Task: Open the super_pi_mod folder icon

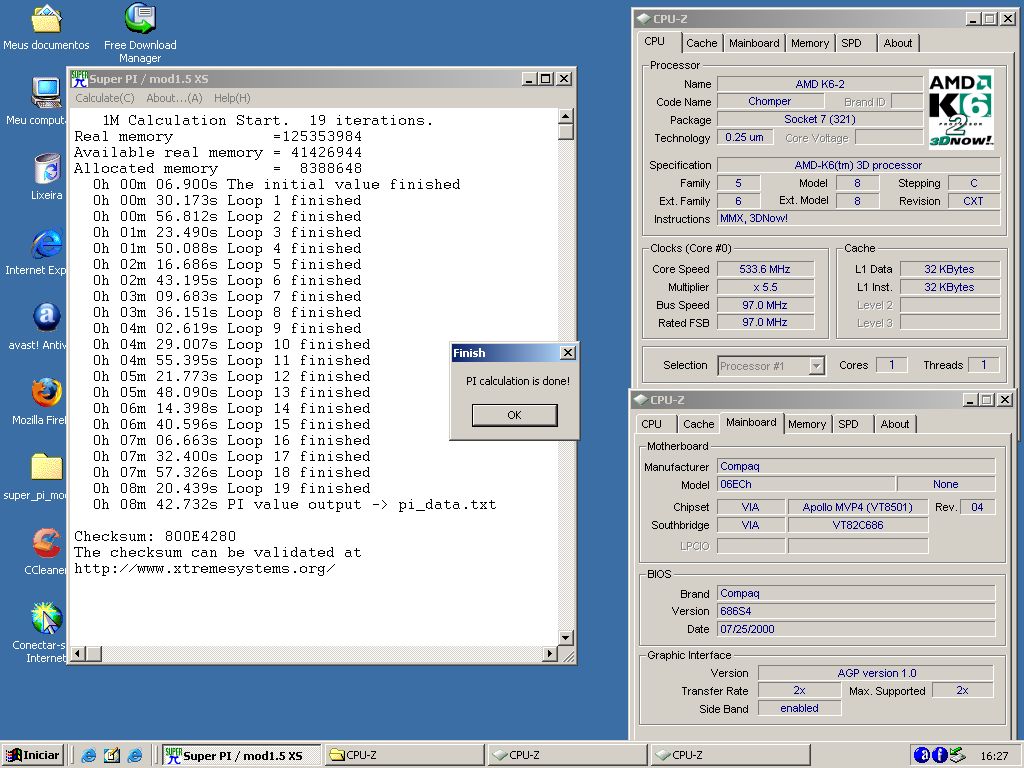Action: (x=46, y=468)
